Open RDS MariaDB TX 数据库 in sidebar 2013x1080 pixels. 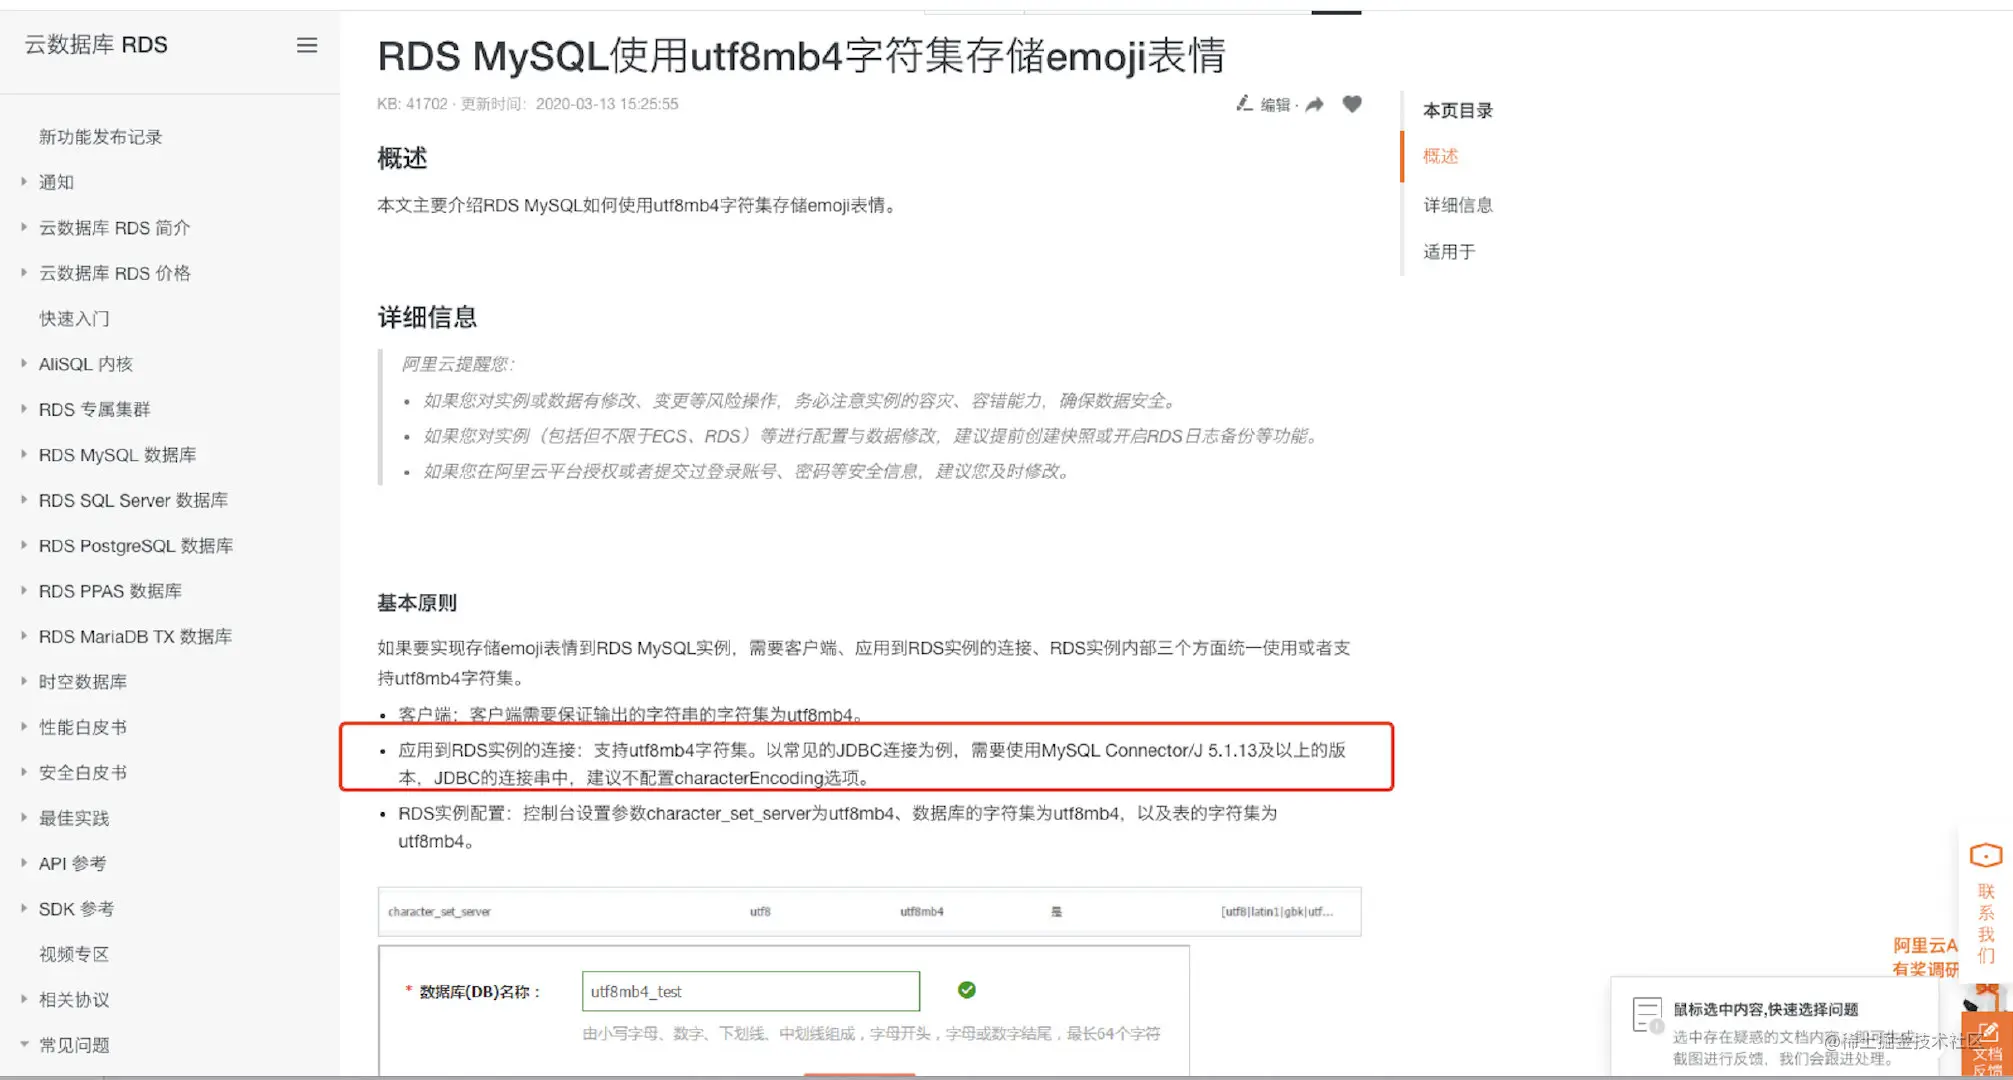point(135,636)
